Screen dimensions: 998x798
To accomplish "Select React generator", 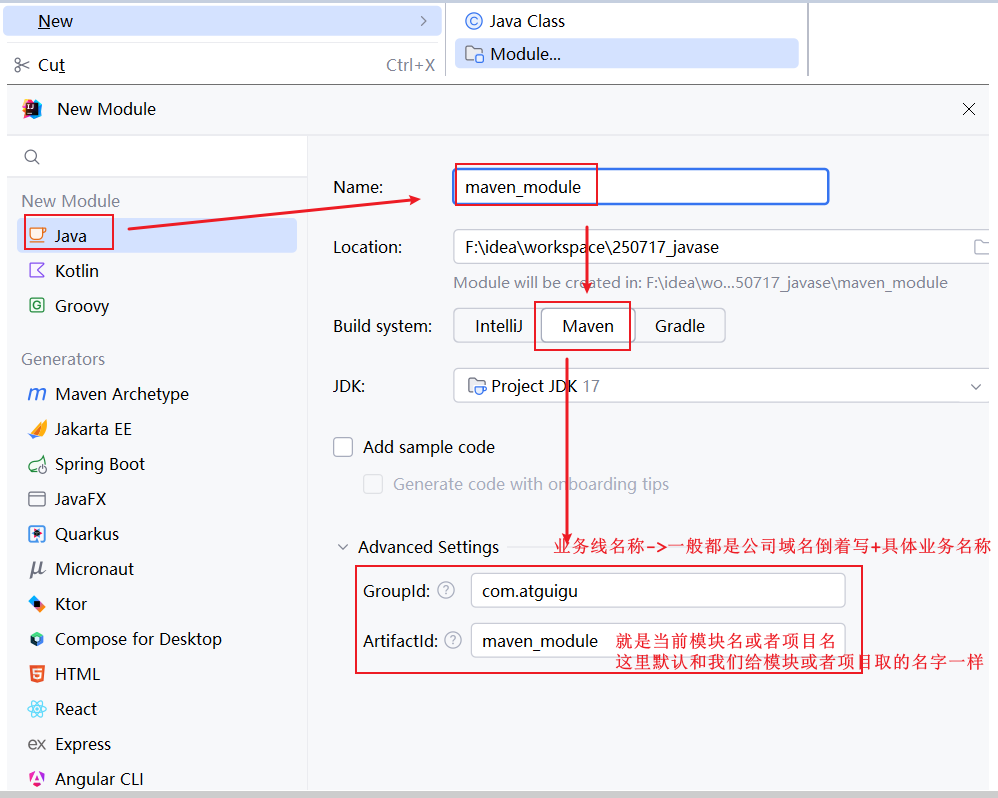I will click(157, 709).
